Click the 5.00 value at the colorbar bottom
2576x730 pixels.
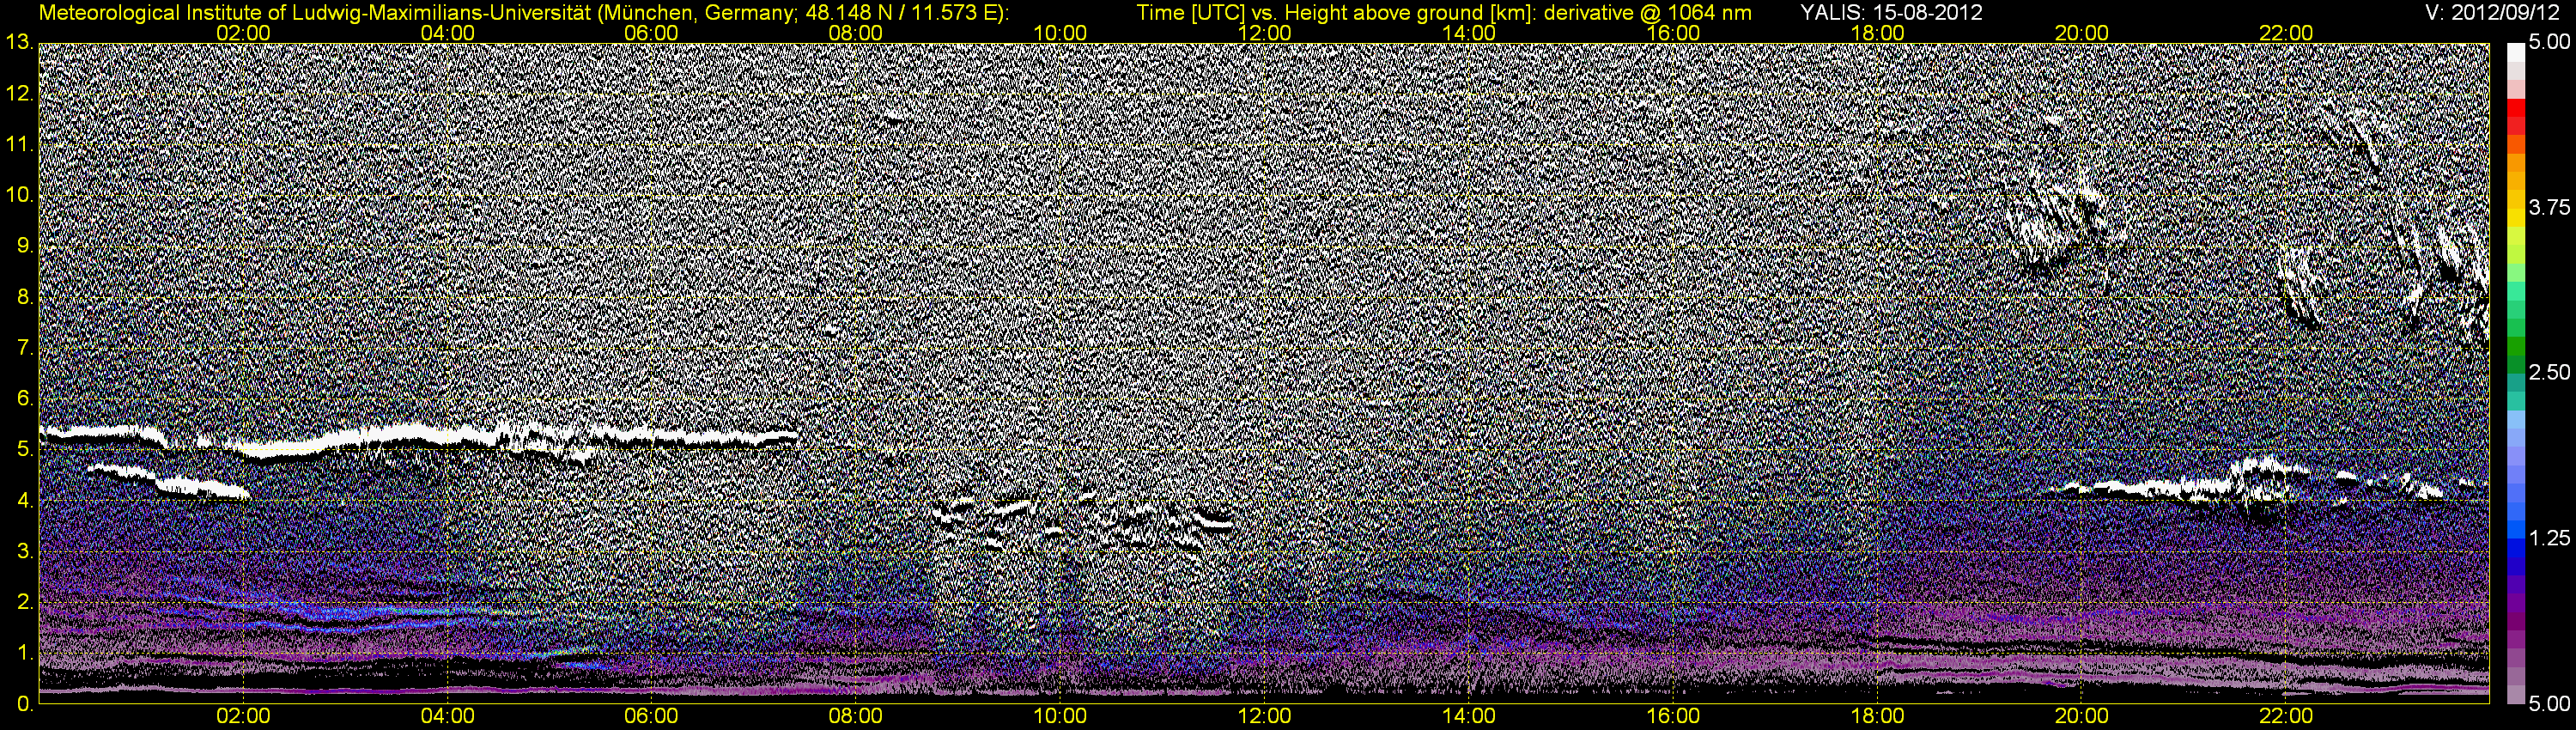(2549, 704)
